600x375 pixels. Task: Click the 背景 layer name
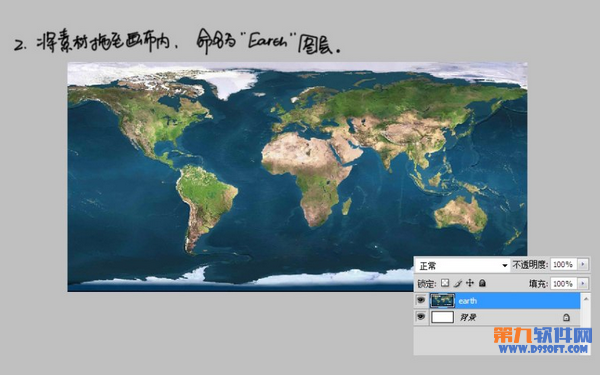click(x=468, y=318)
